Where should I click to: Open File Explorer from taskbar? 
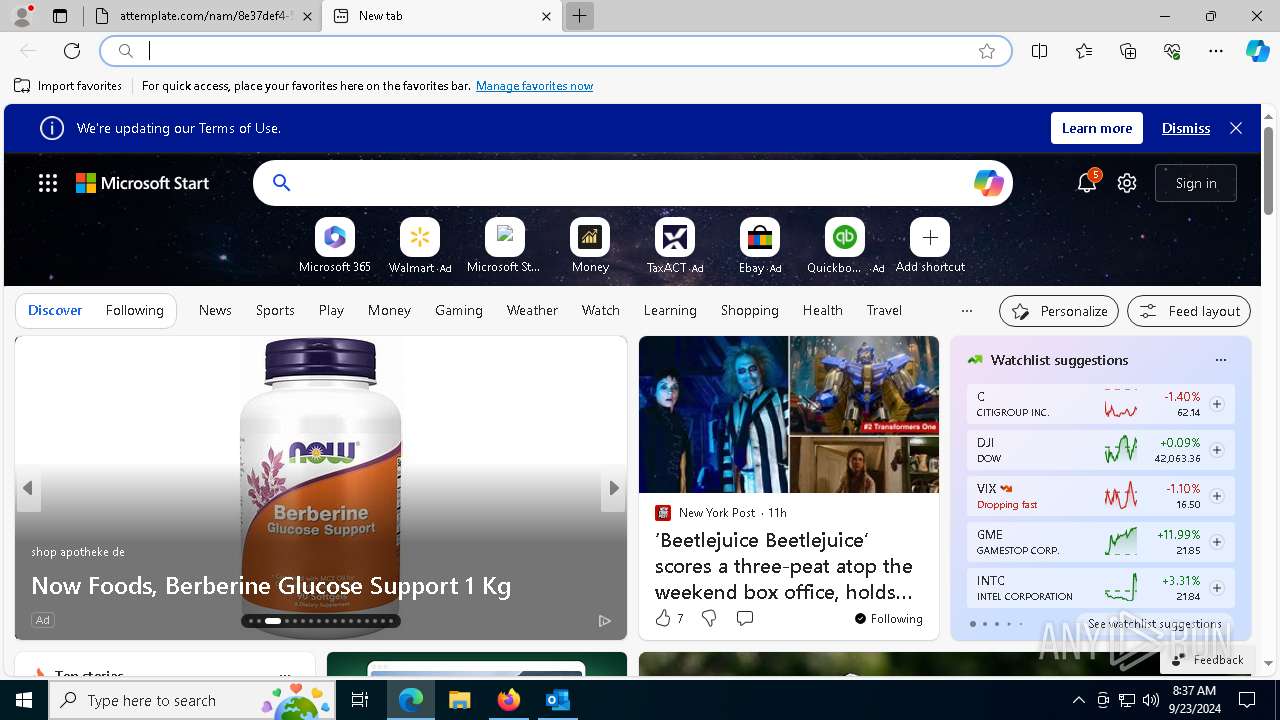pos(460,700)
